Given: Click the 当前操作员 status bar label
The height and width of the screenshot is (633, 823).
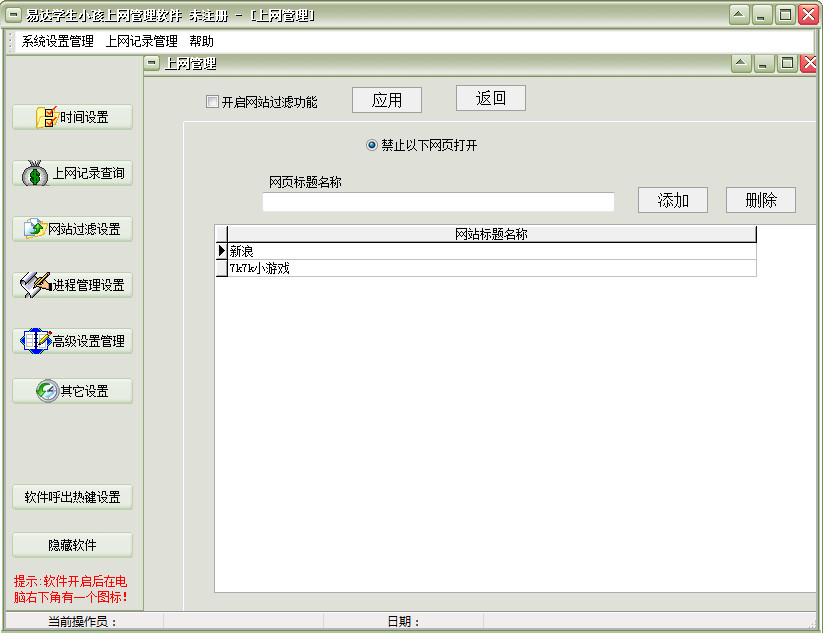Looking at the screenshot, I should [83, 622].
